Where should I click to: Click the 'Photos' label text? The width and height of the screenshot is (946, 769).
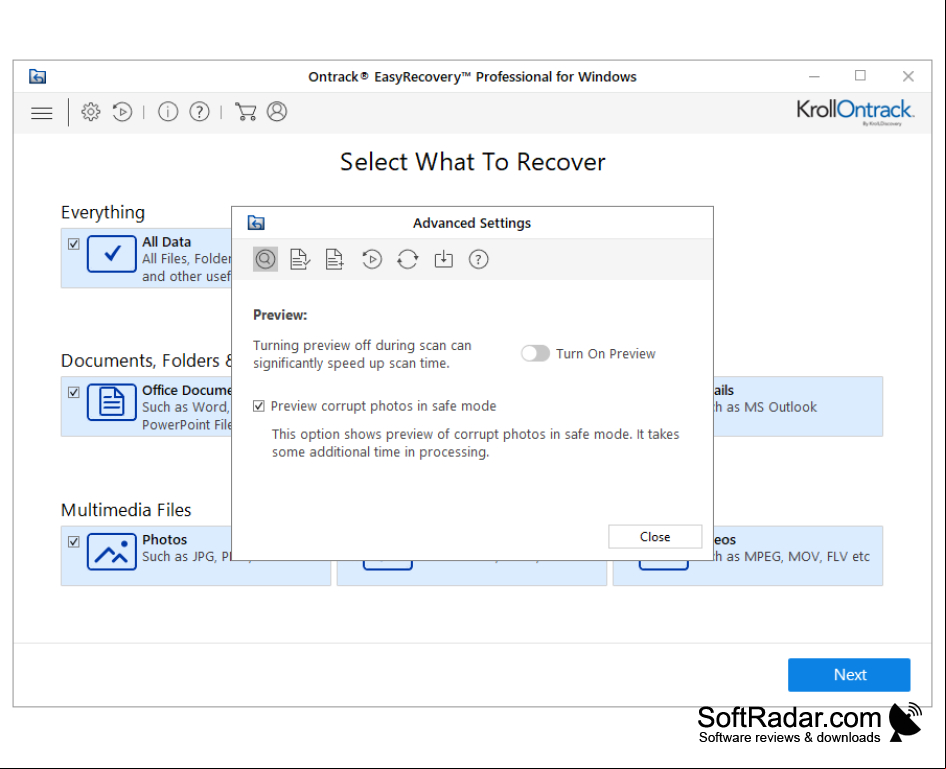pyautogui.click(x=165, y=540)
